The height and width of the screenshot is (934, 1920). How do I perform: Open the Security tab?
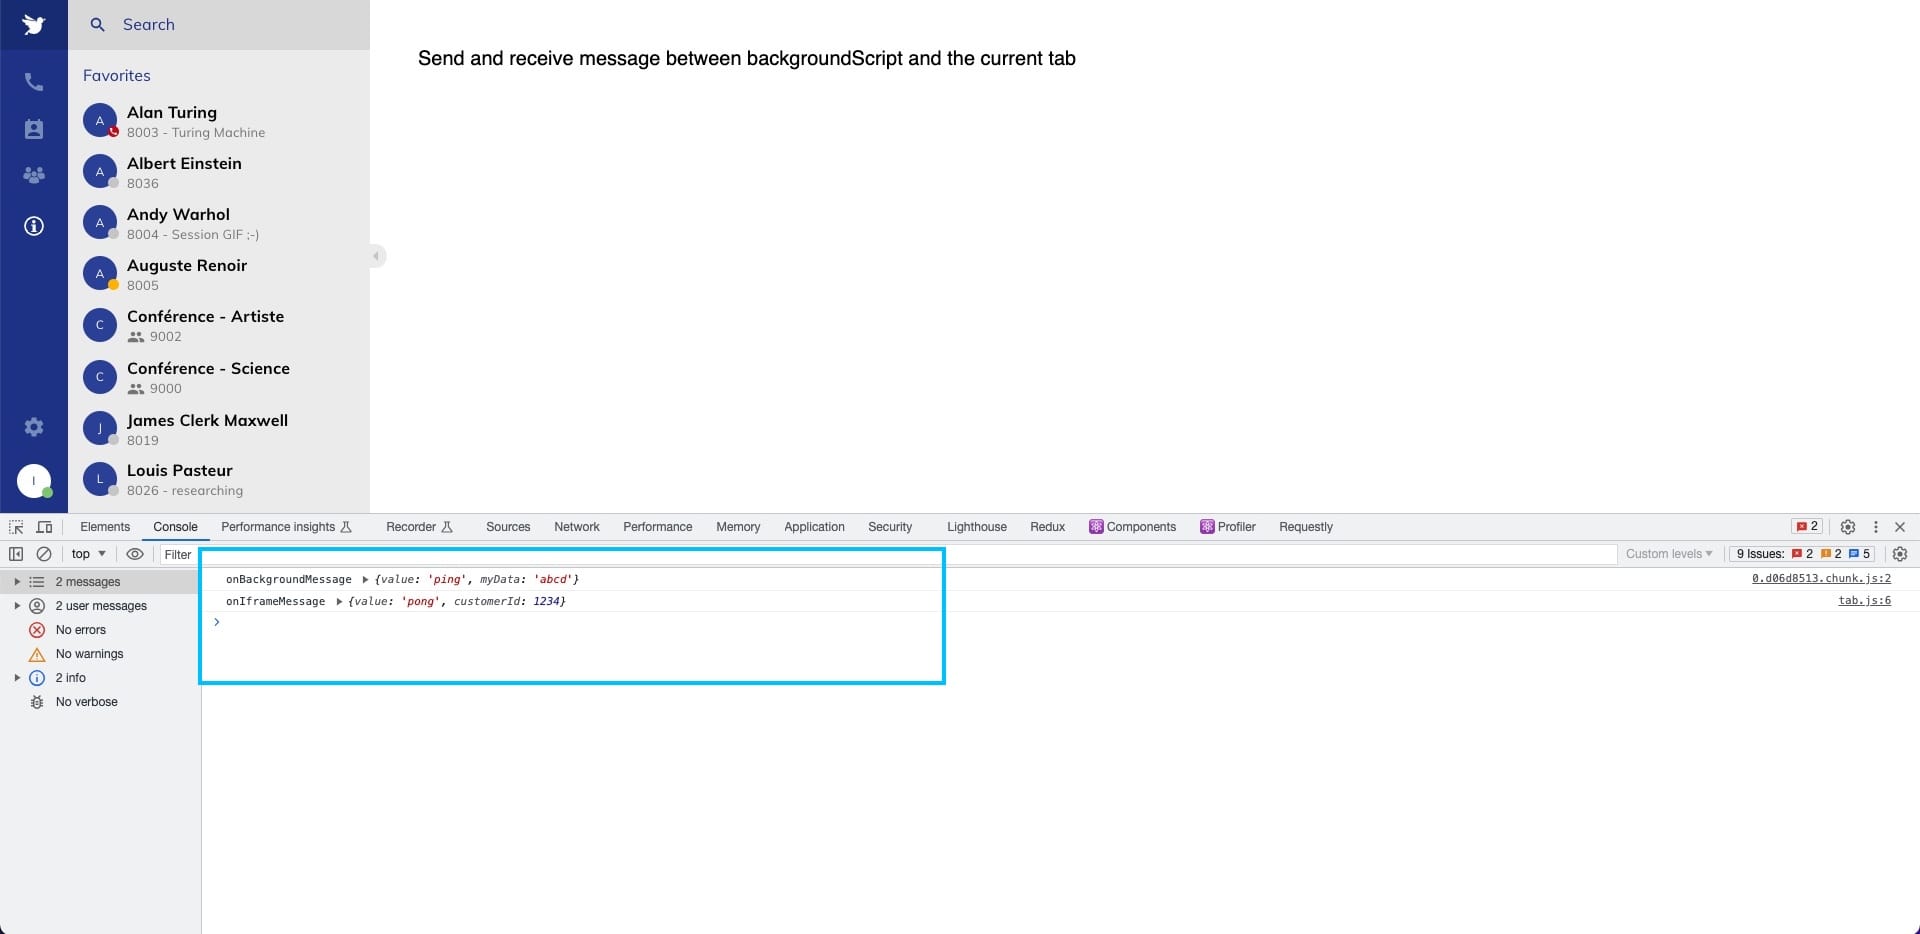[x=890, y=527]
